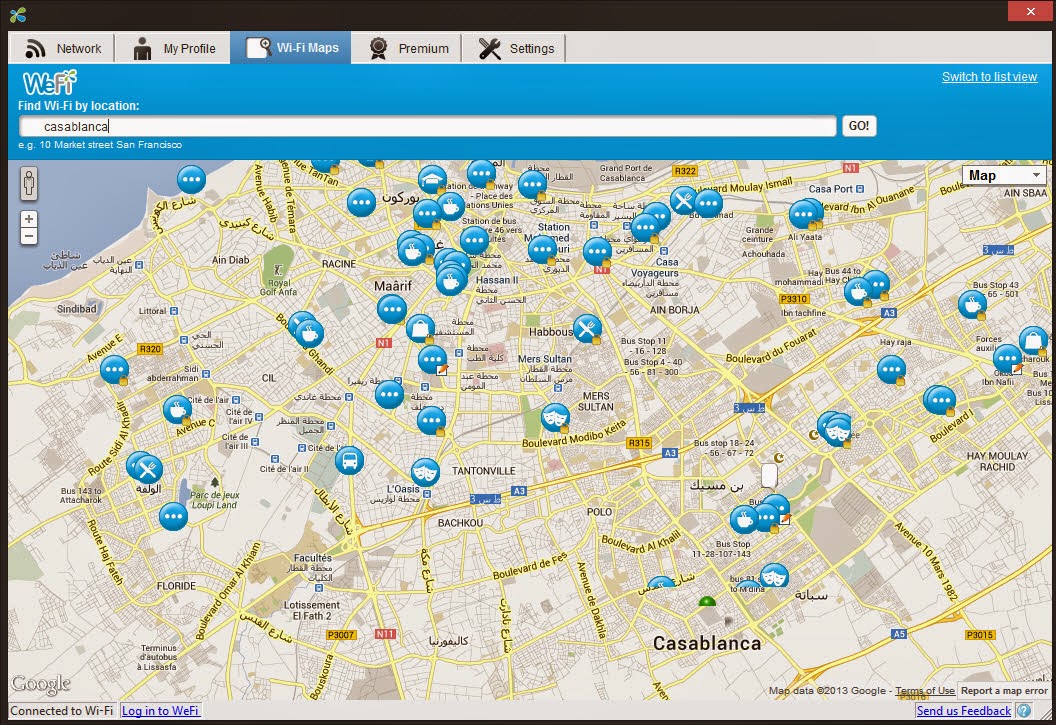Open the Network tab

pos(63,48)
